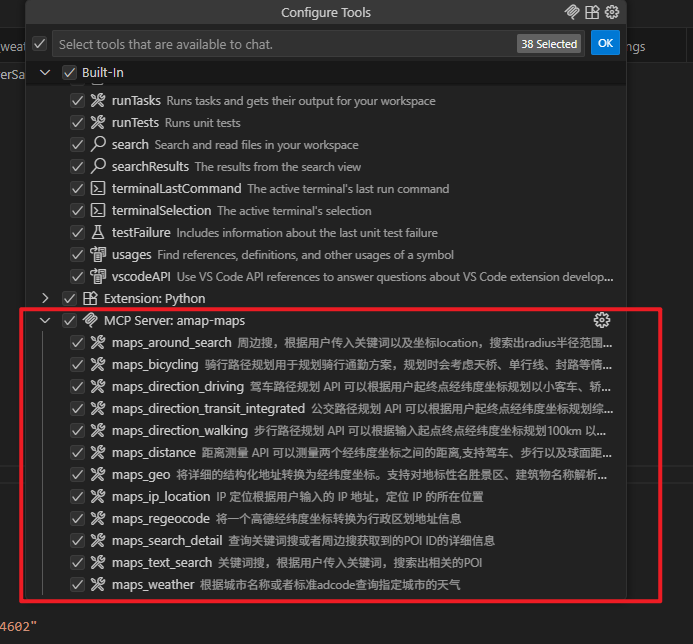Viewport: 693px width, 644px height.
Task: Click the maps_direction_driving tools icon
Action: coord(98,387)
